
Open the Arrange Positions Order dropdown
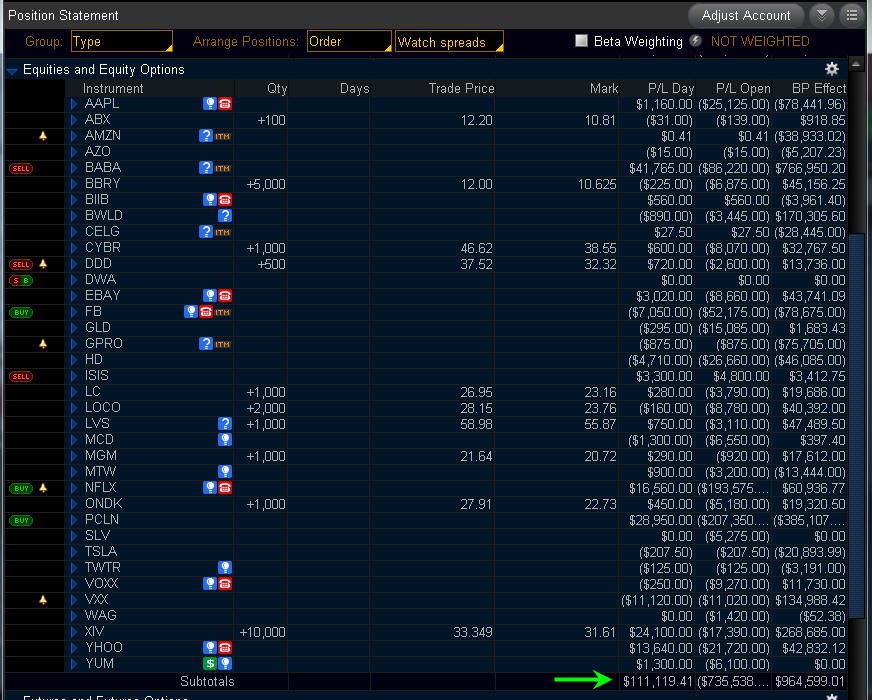tap(349, 42)
